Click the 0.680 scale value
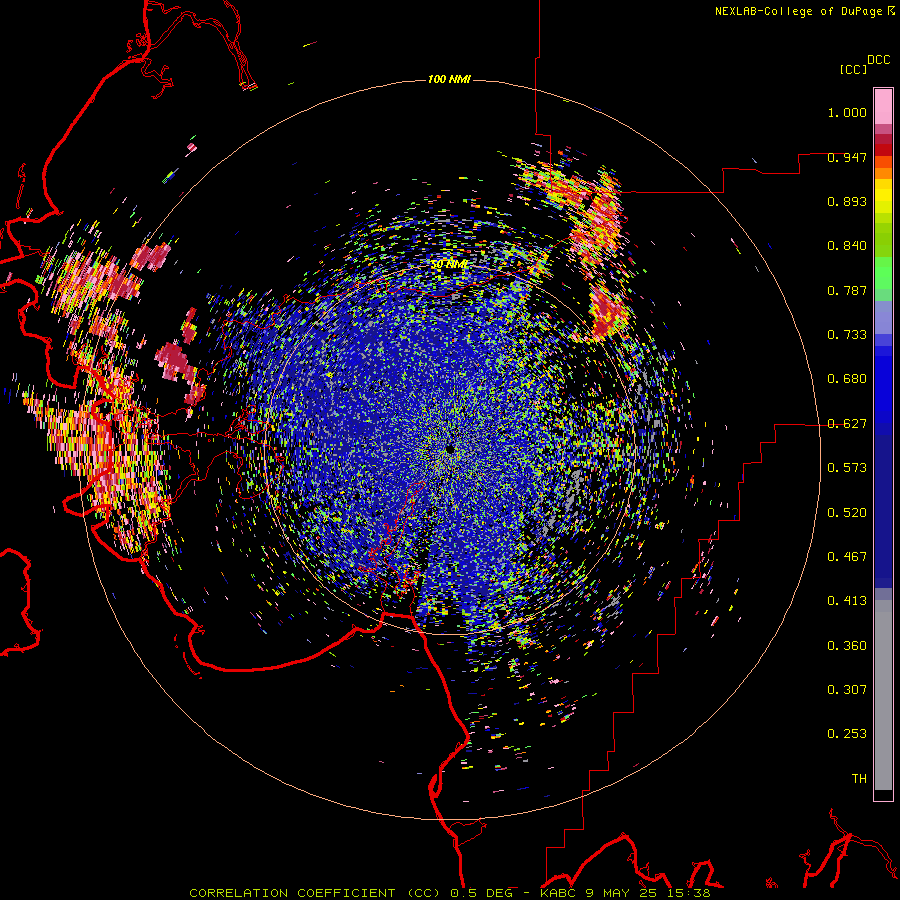Image resolution: width=900 pixels, height=900 pixels. click(x=847, y=379)
